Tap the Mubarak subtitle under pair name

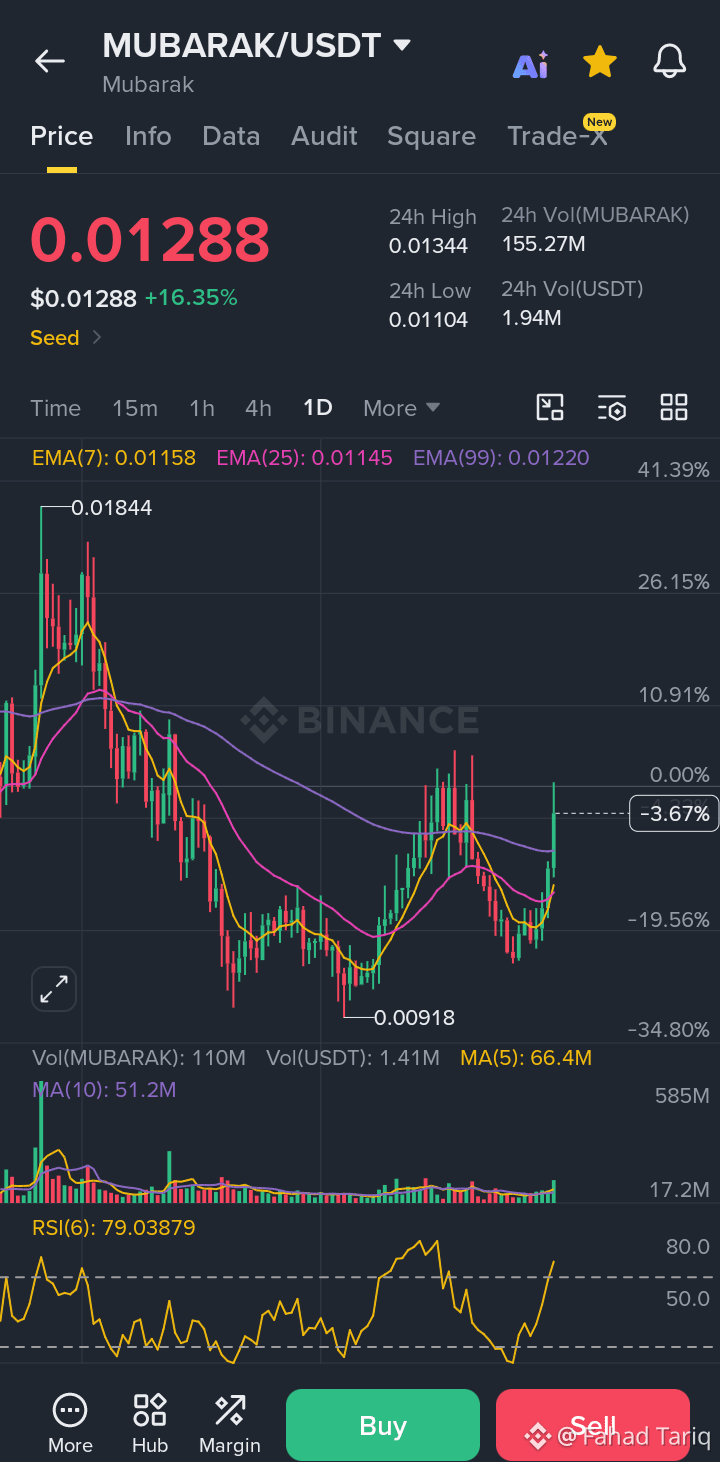coord(148,85)
